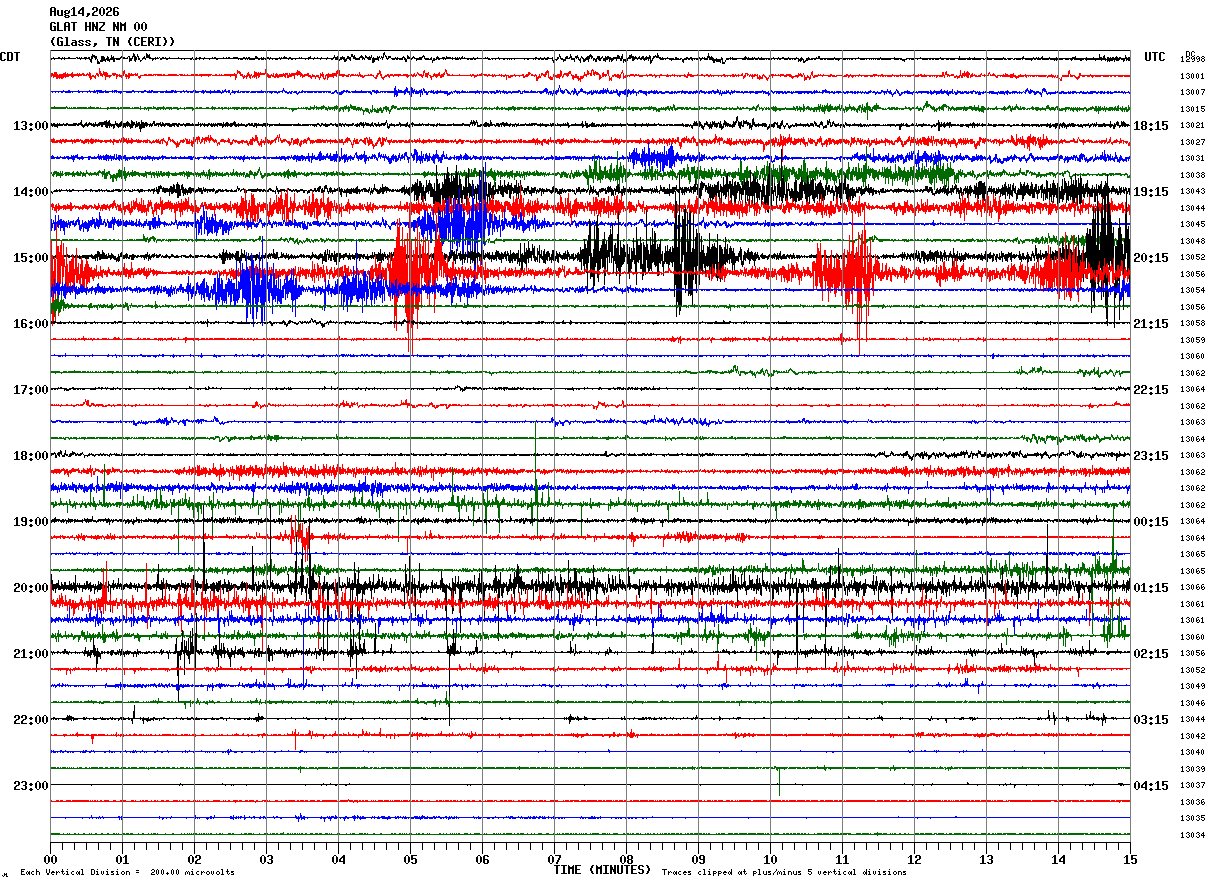Click the Aug14,2026 date header
Screen dimensions: 1210x886
(84, 12)
